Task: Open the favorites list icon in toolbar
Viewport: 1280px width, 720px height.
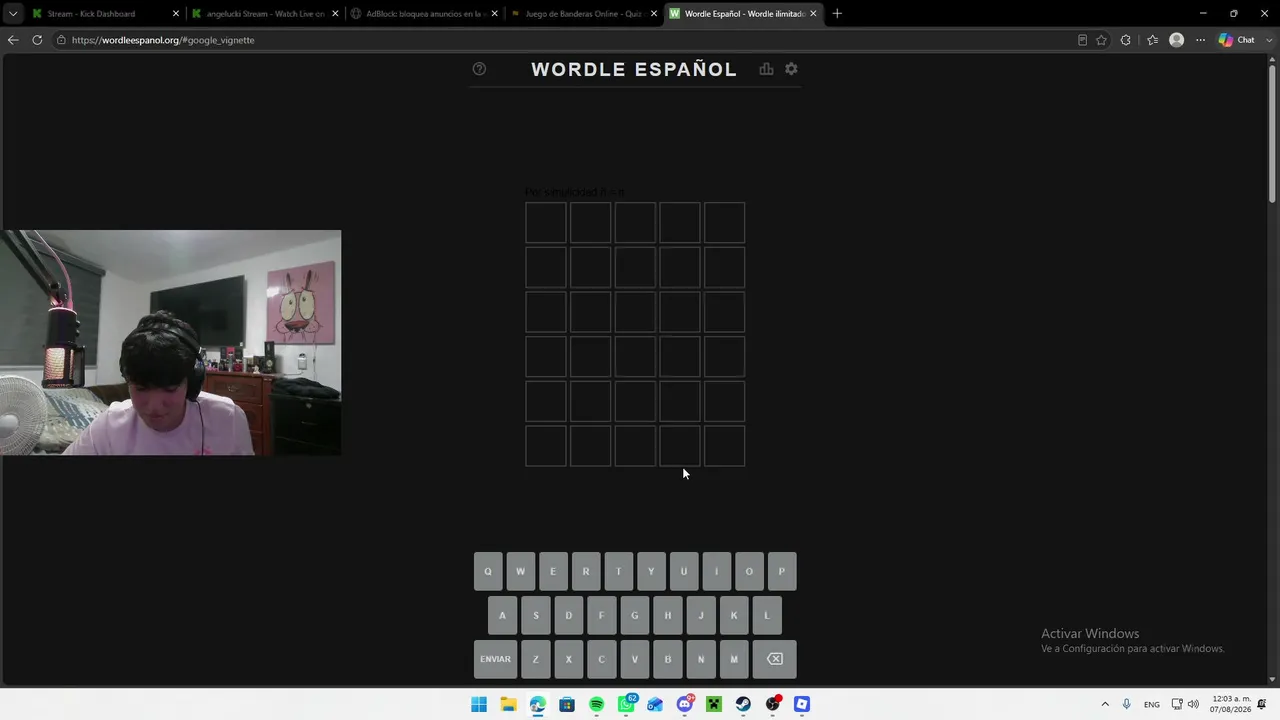Action: click(x=1152, y=40)
